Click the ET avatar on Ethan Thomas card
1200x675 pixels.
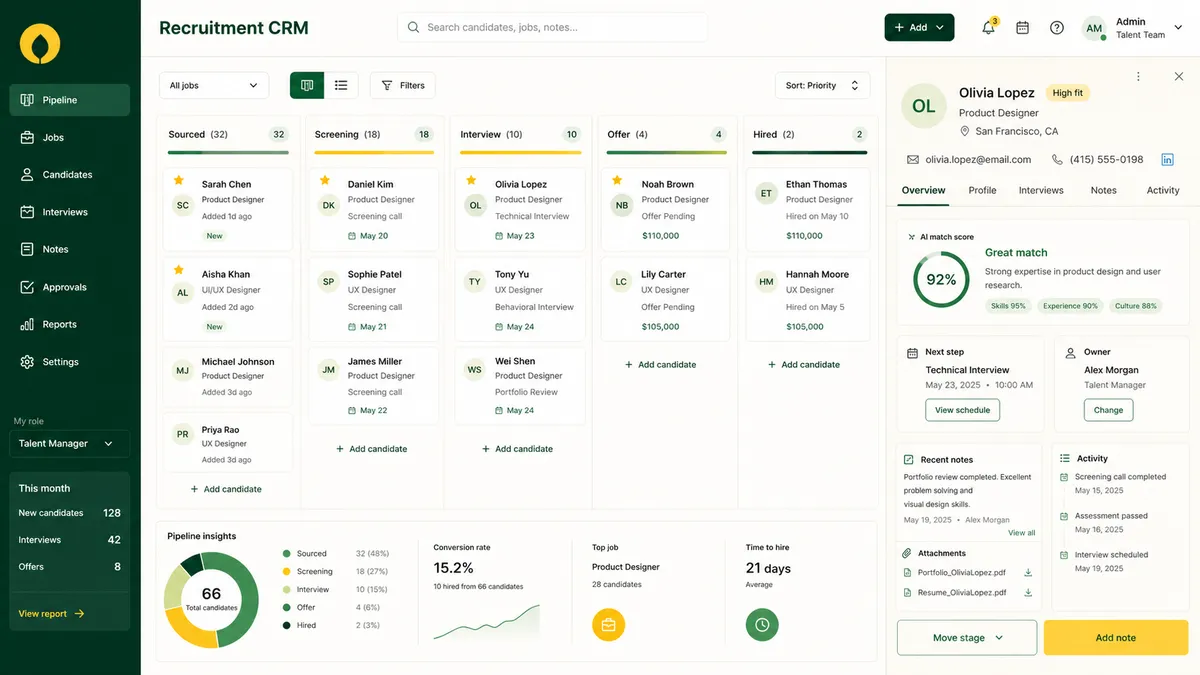(767, 194)
